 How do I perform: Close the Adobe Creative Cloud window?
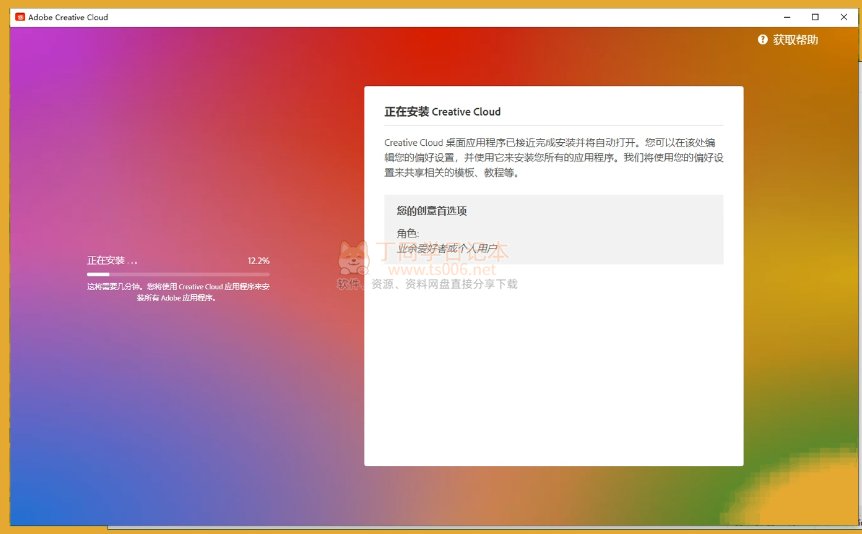[x=844, y=17]
